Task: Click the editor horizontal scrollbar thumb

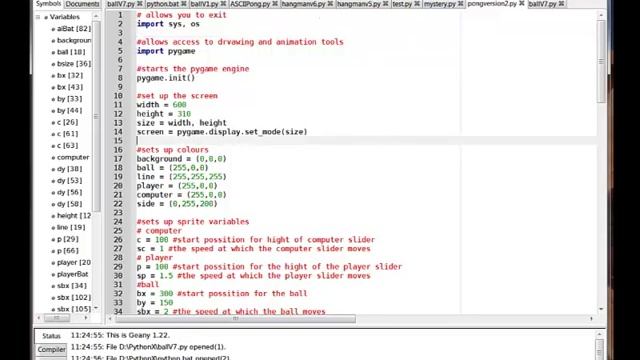Action: (235, 318)
